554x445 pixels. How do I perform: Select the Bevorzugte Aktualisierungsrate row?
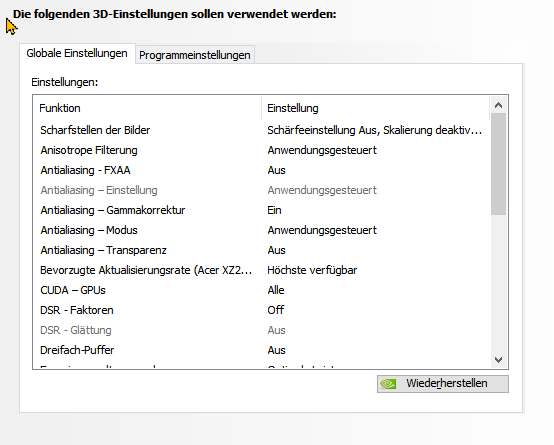[x=261, y=270]
